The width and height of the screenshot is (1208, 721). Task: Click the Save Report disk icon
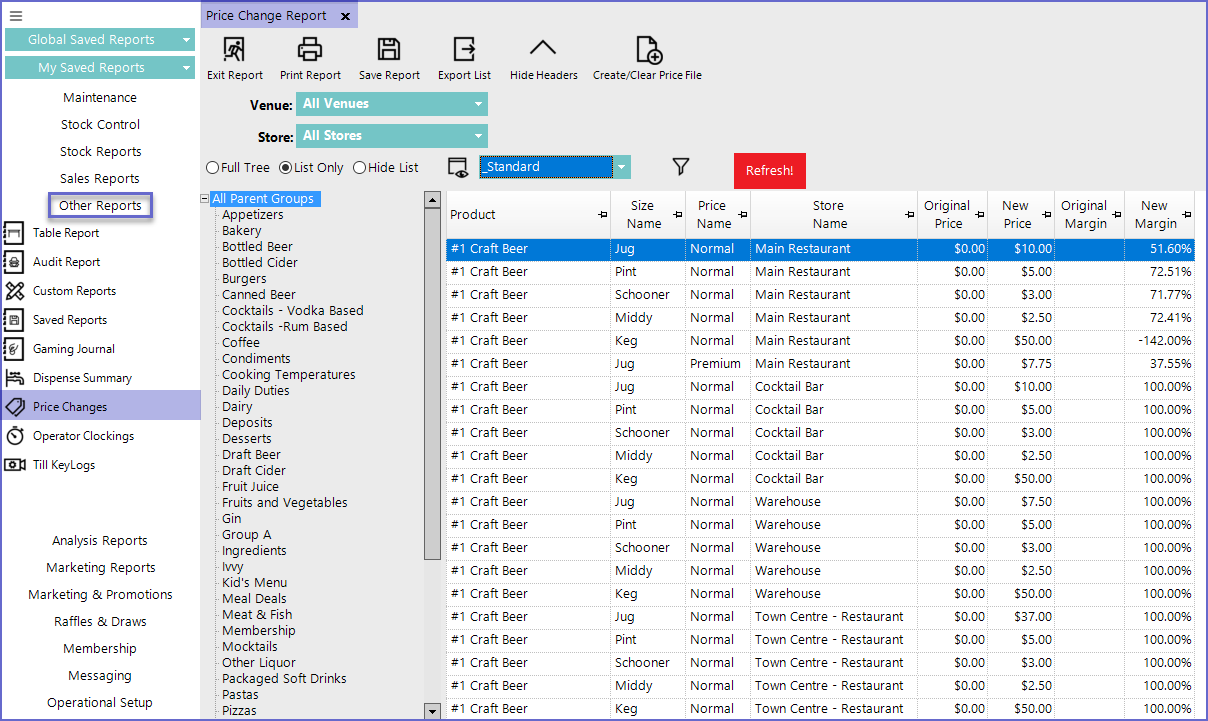pos(389,50)
